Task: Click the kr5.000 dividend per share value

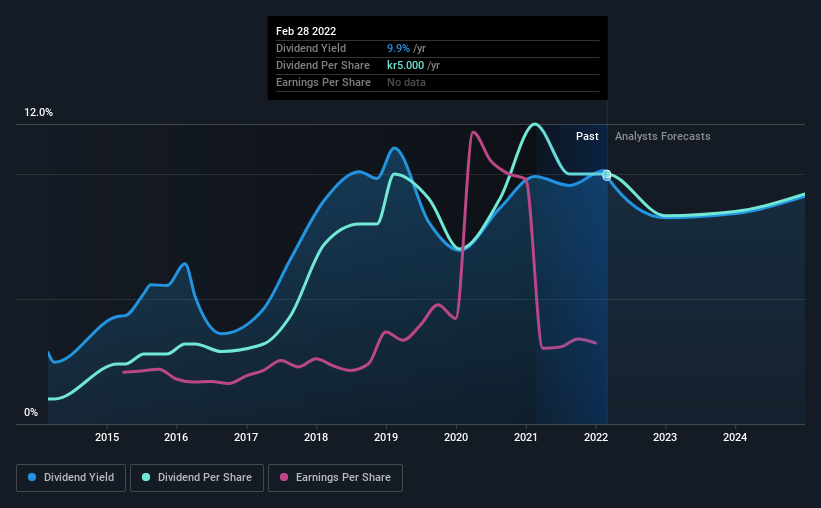Action: click(405, 65)
